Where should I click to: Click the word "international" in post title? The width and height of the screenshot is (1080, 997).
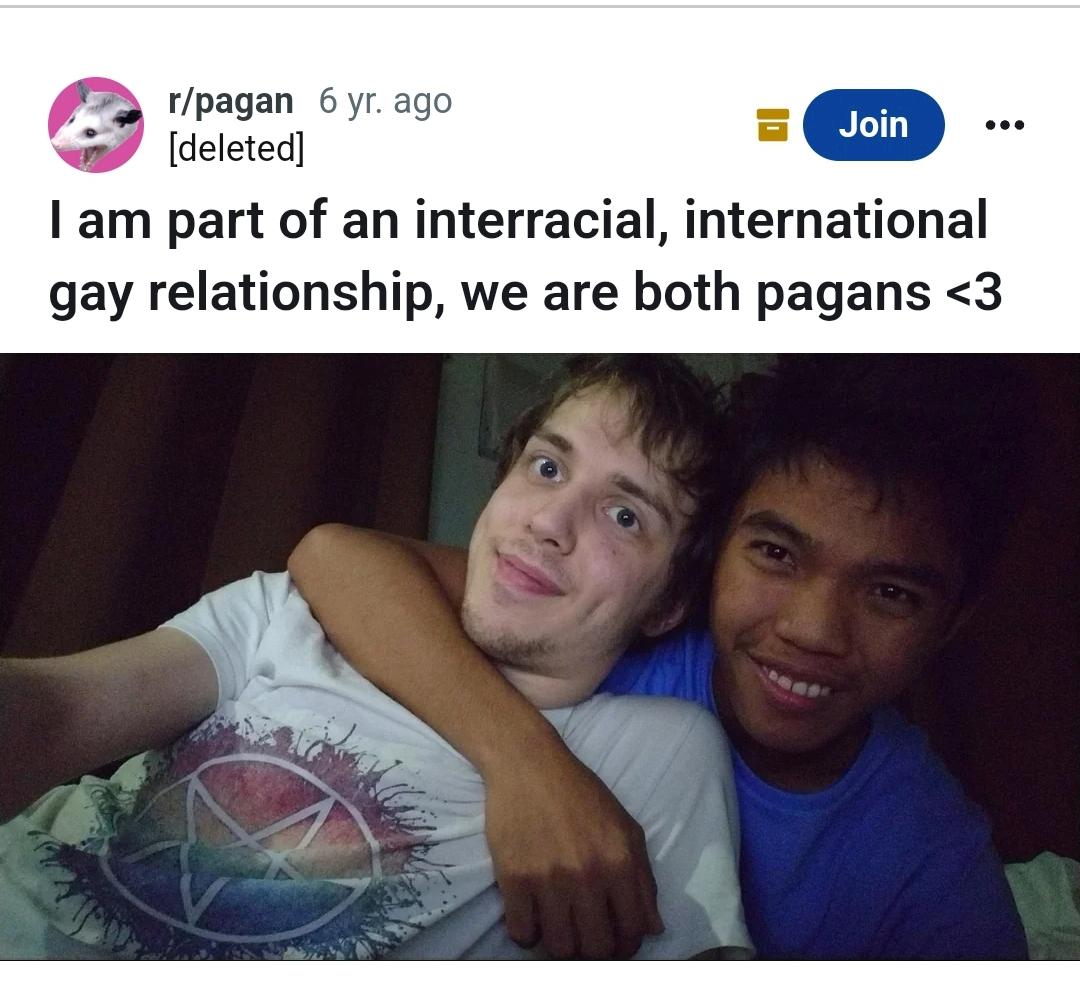[835, 220]
